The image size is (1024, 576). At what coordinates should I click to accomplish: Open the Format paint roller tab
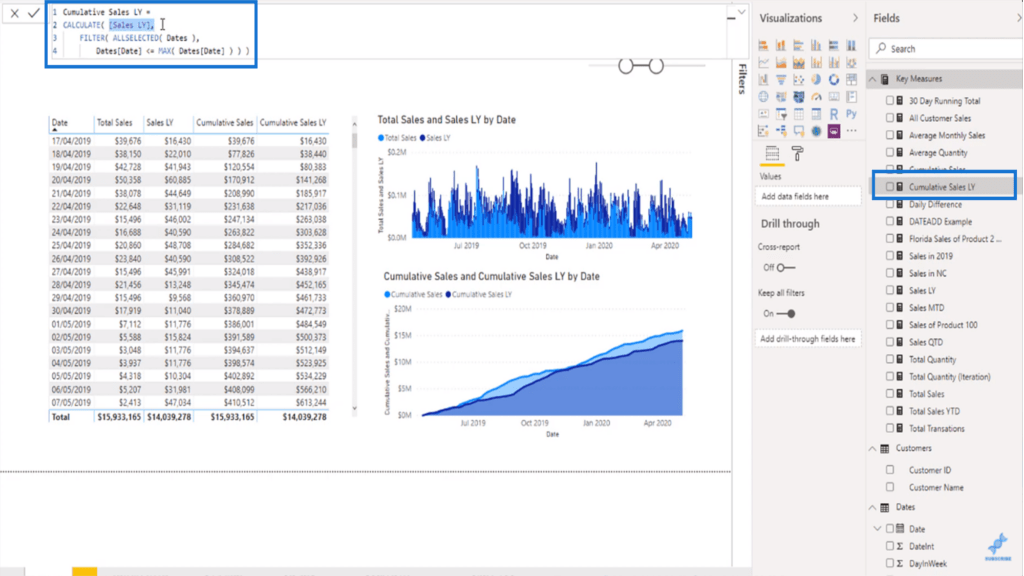[797, 153]
